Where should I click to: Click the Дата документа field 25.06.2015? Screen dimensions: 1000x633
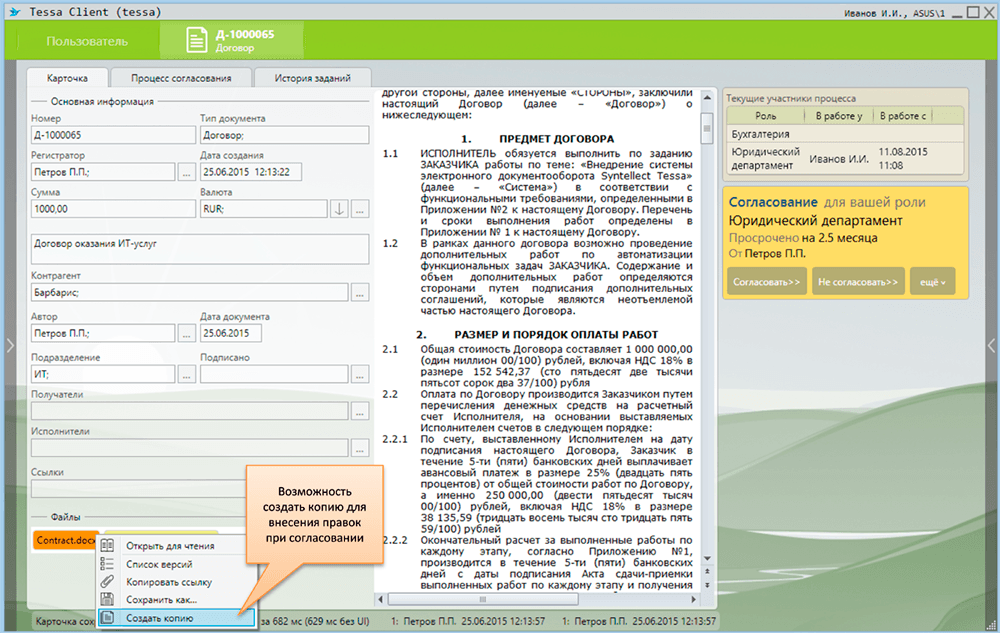click(230, 333)
